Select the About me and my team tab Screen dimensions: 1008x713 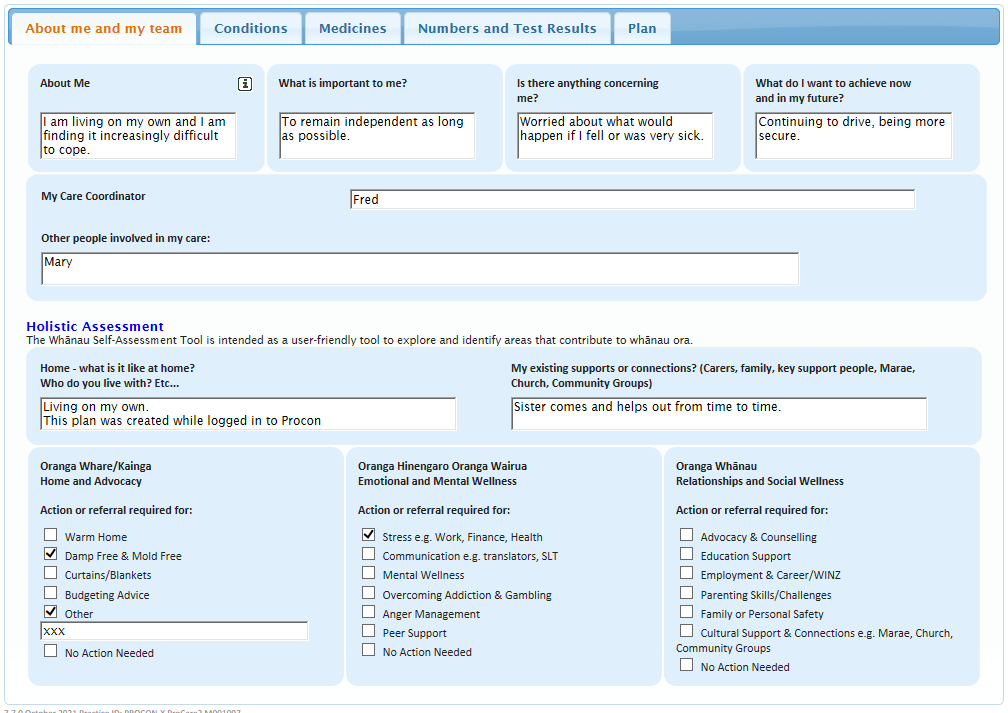click(x=104, y=28)
